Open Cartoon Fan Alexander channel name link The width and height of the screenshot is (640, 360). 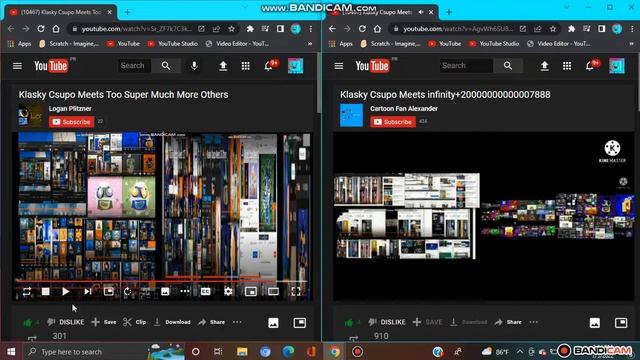pyautogui.click(x=404, y=109)
